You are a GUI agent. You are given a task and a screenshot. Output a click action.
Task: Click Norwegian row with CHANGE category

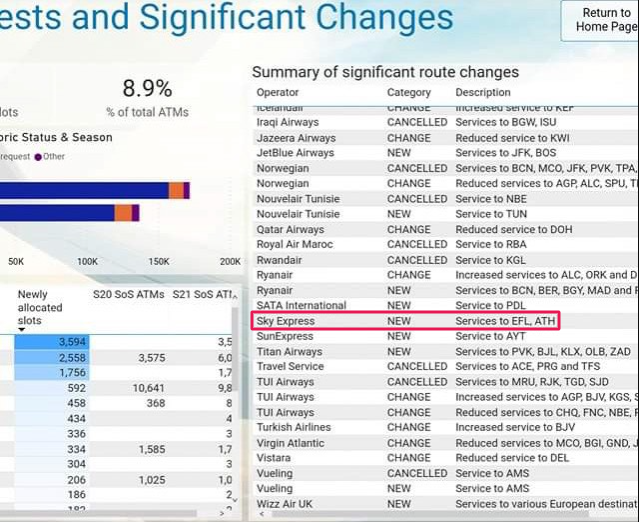[446, 183]
